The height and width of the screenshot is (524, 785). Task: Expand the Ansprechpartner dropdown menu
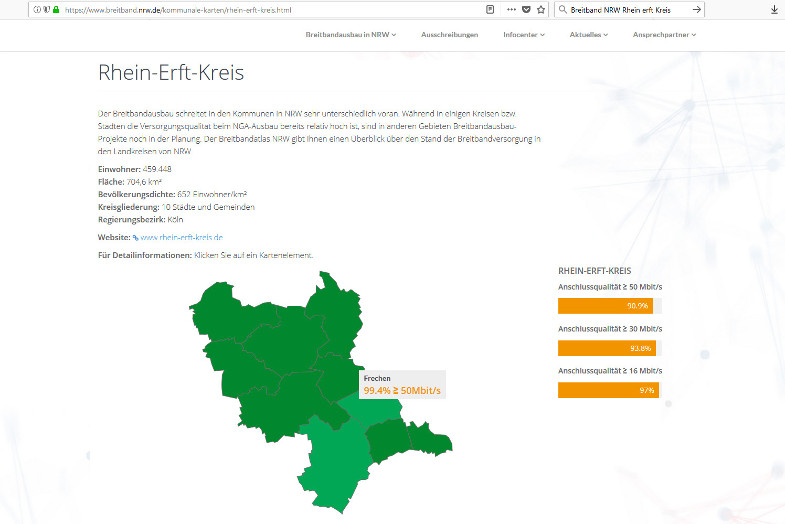click(664, 35)
